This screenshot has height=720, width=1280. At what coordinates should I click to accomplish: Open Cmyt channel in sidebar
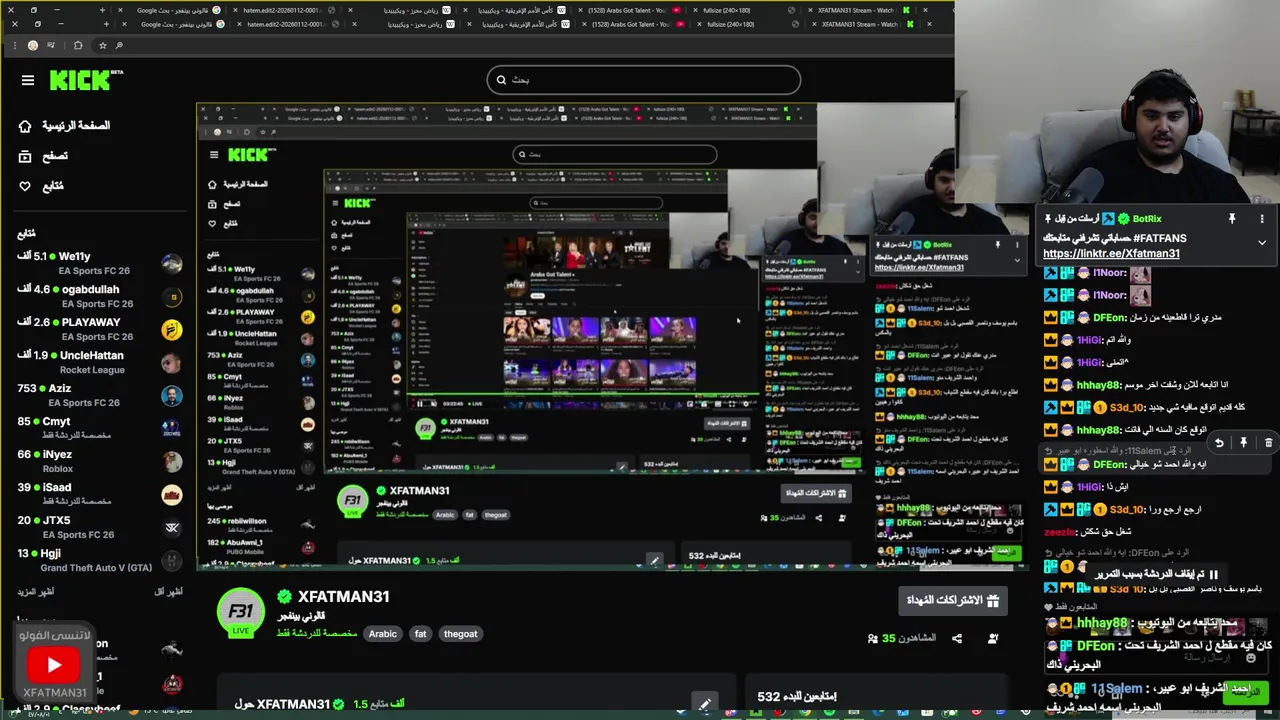(x=100, y=428)
